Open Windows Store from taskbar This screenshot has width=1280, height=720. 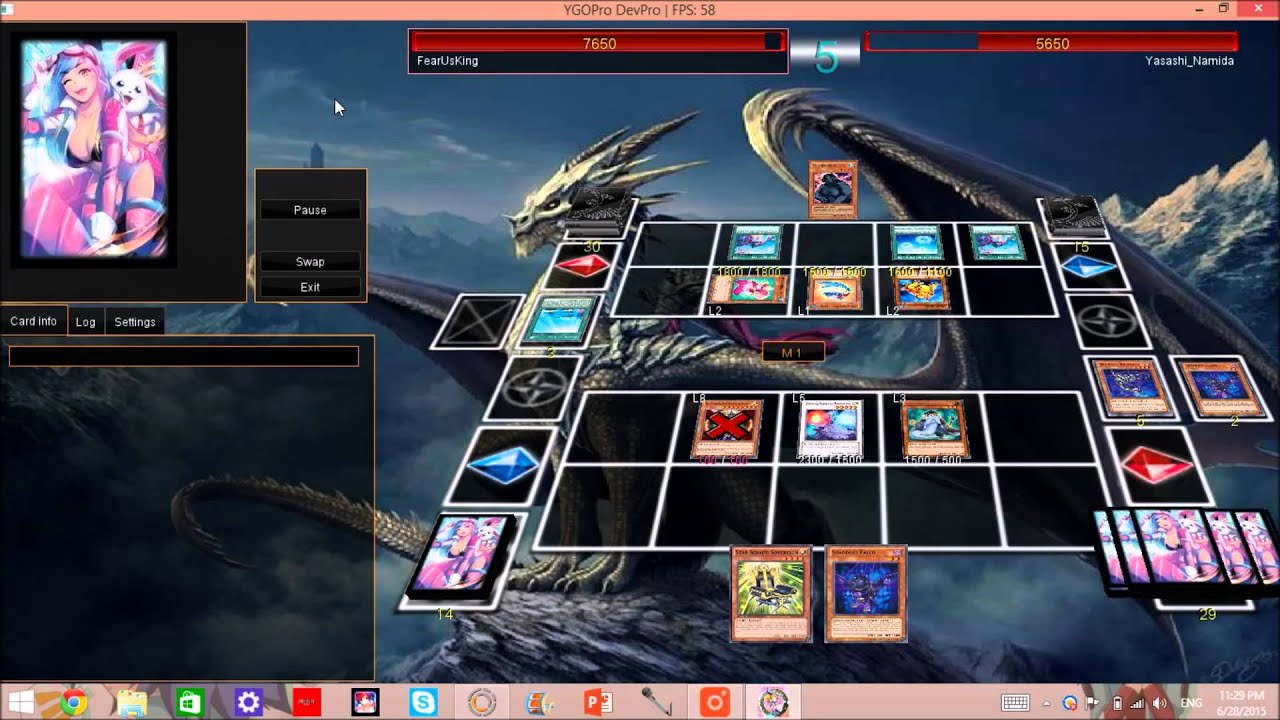(x=189, y=703)
